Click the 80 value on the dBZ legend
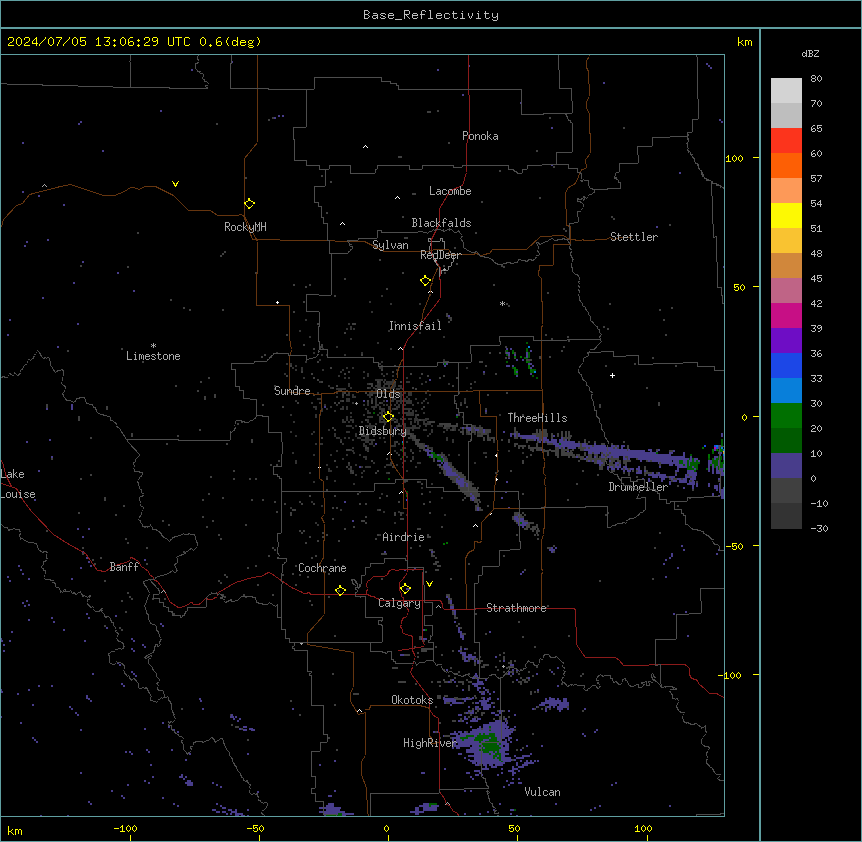862x842 pixels. coord(816,79)
